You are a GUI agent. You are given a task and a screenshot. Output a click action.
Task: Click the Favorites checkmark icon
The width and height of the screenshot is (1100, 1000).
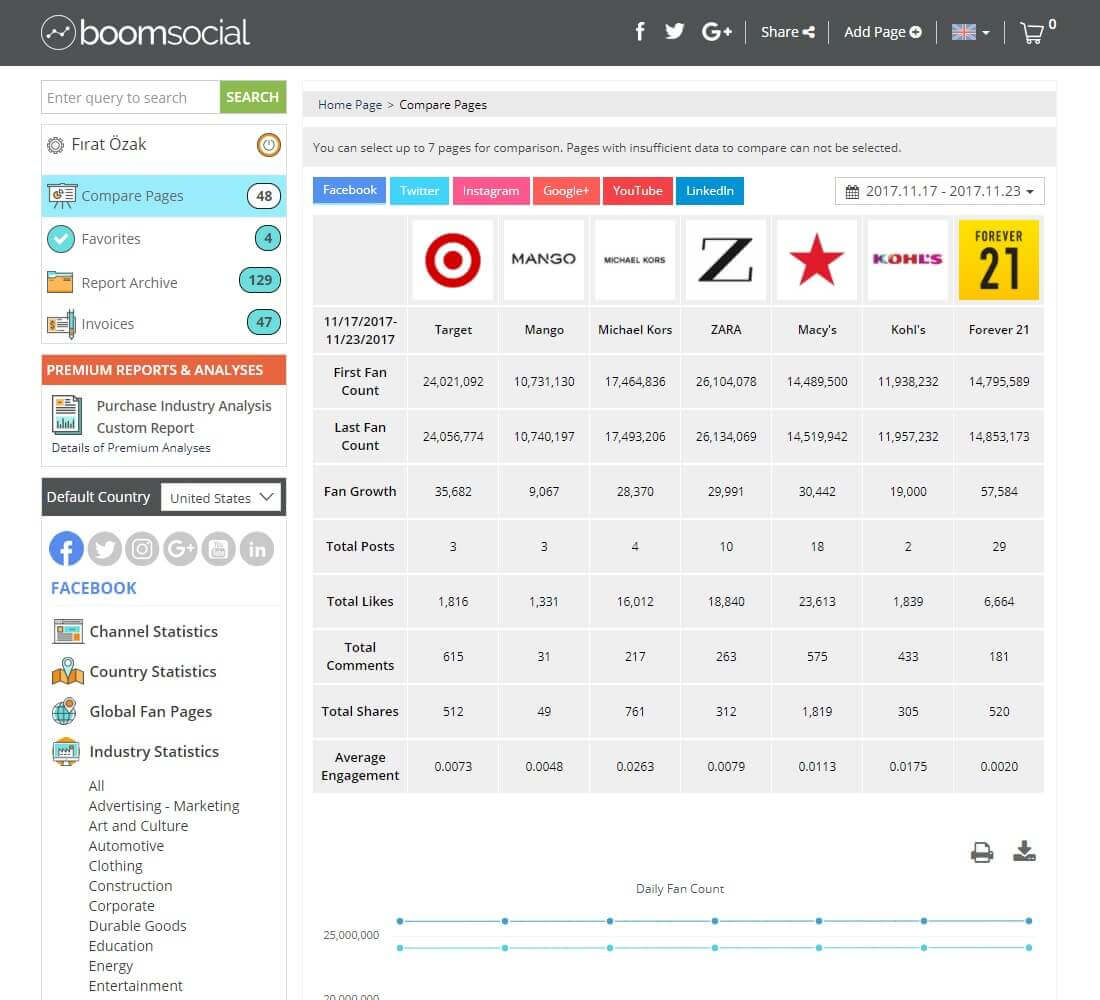pos(61,239)
